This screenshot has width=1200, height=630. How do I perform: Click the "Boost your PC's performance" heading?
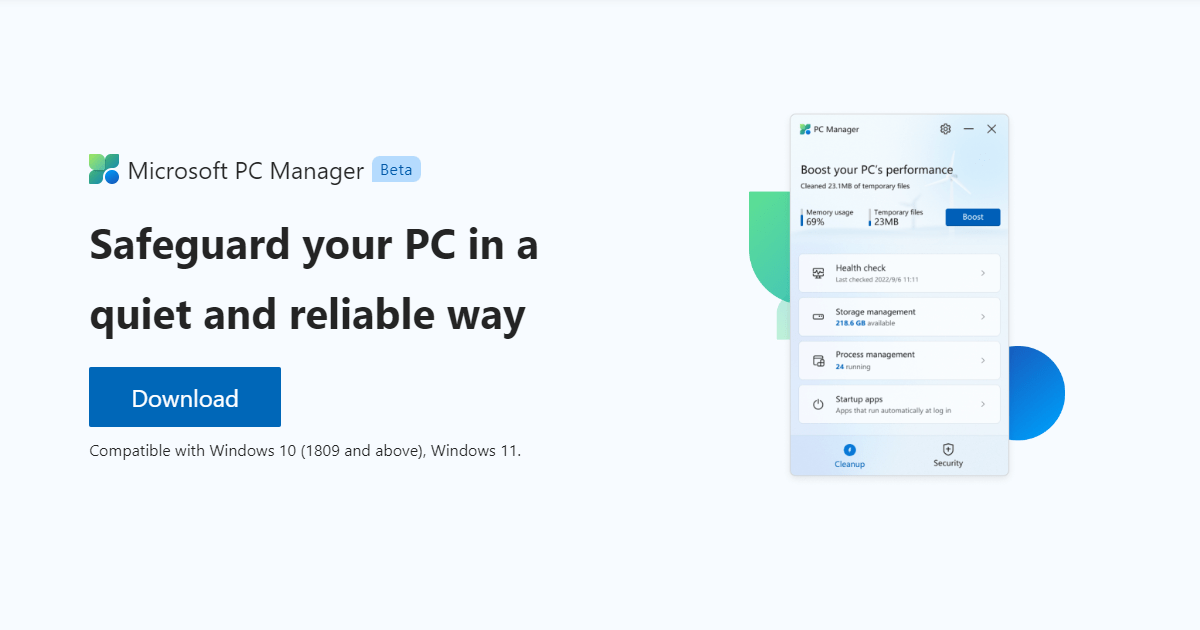(877, 170)
